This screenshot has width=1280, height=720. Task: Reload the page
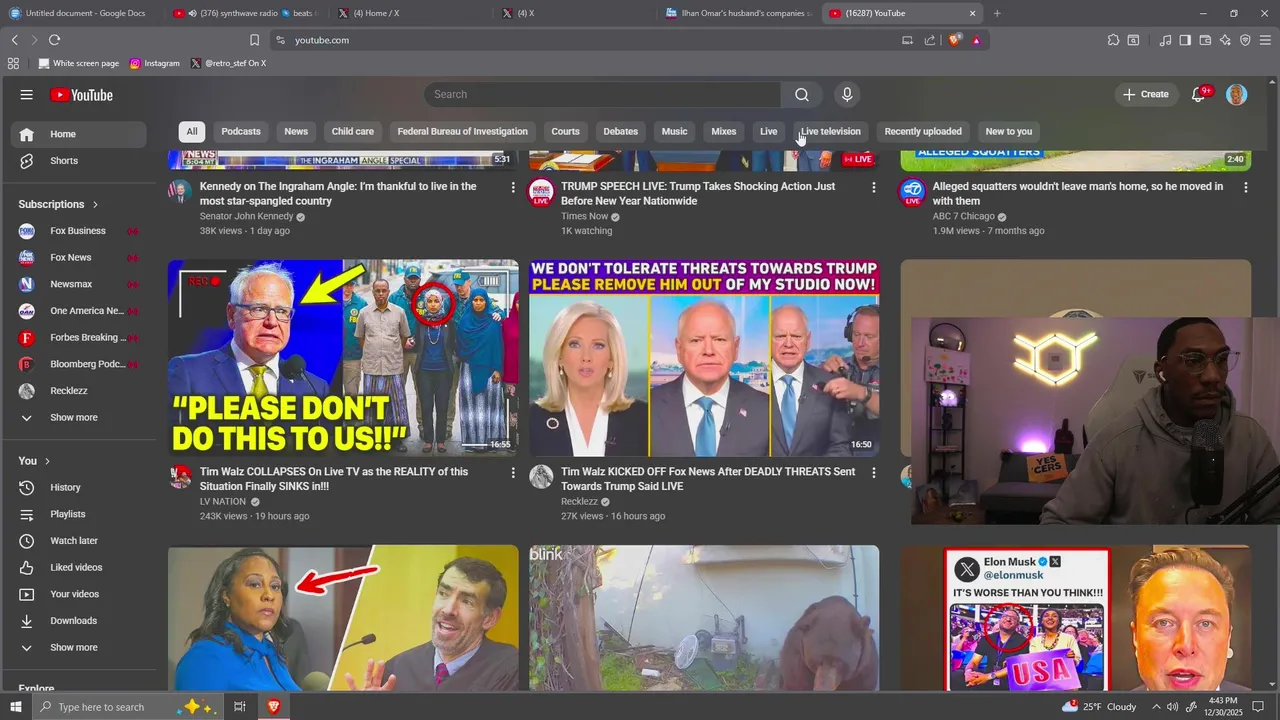click(54, 40)
